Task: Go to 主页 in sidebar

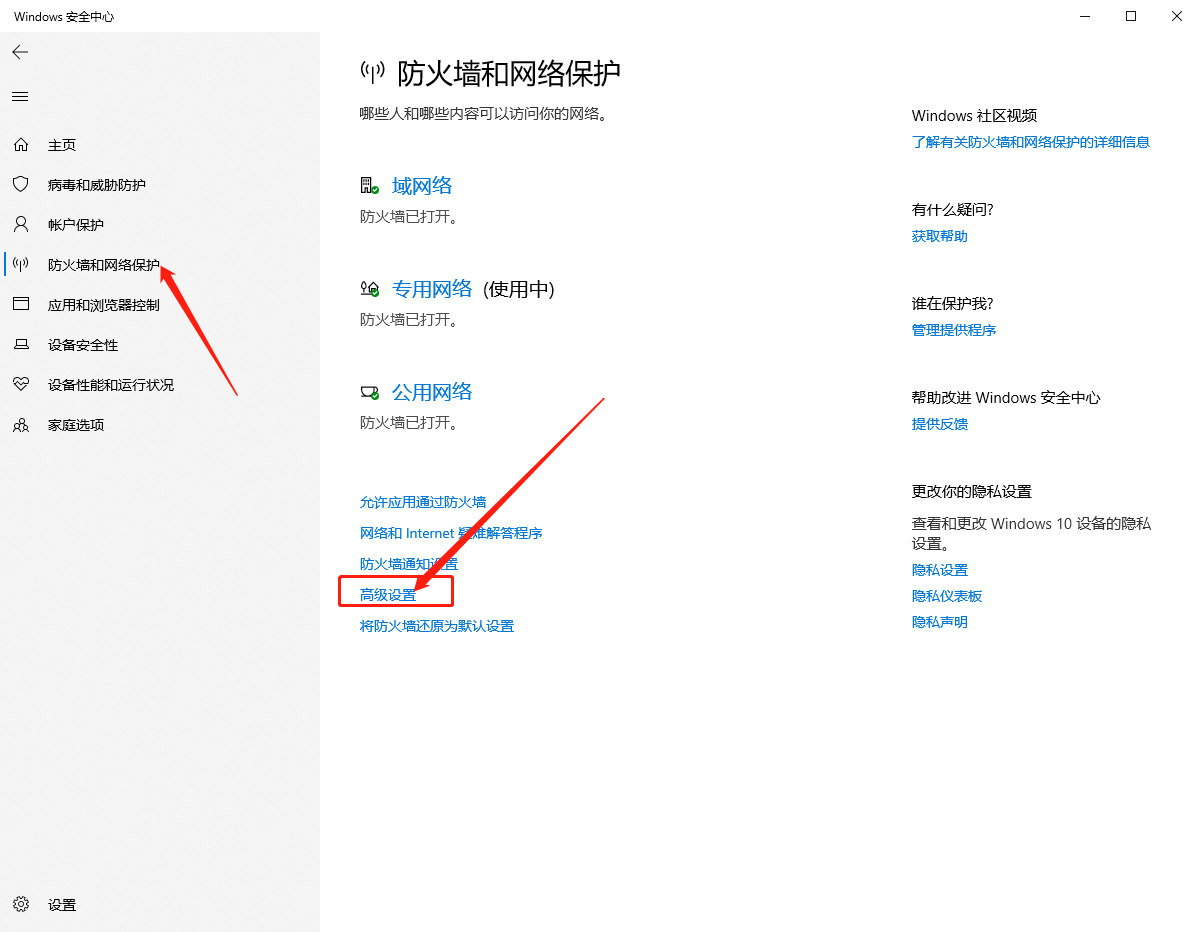Action: click(x=62, y=145)
